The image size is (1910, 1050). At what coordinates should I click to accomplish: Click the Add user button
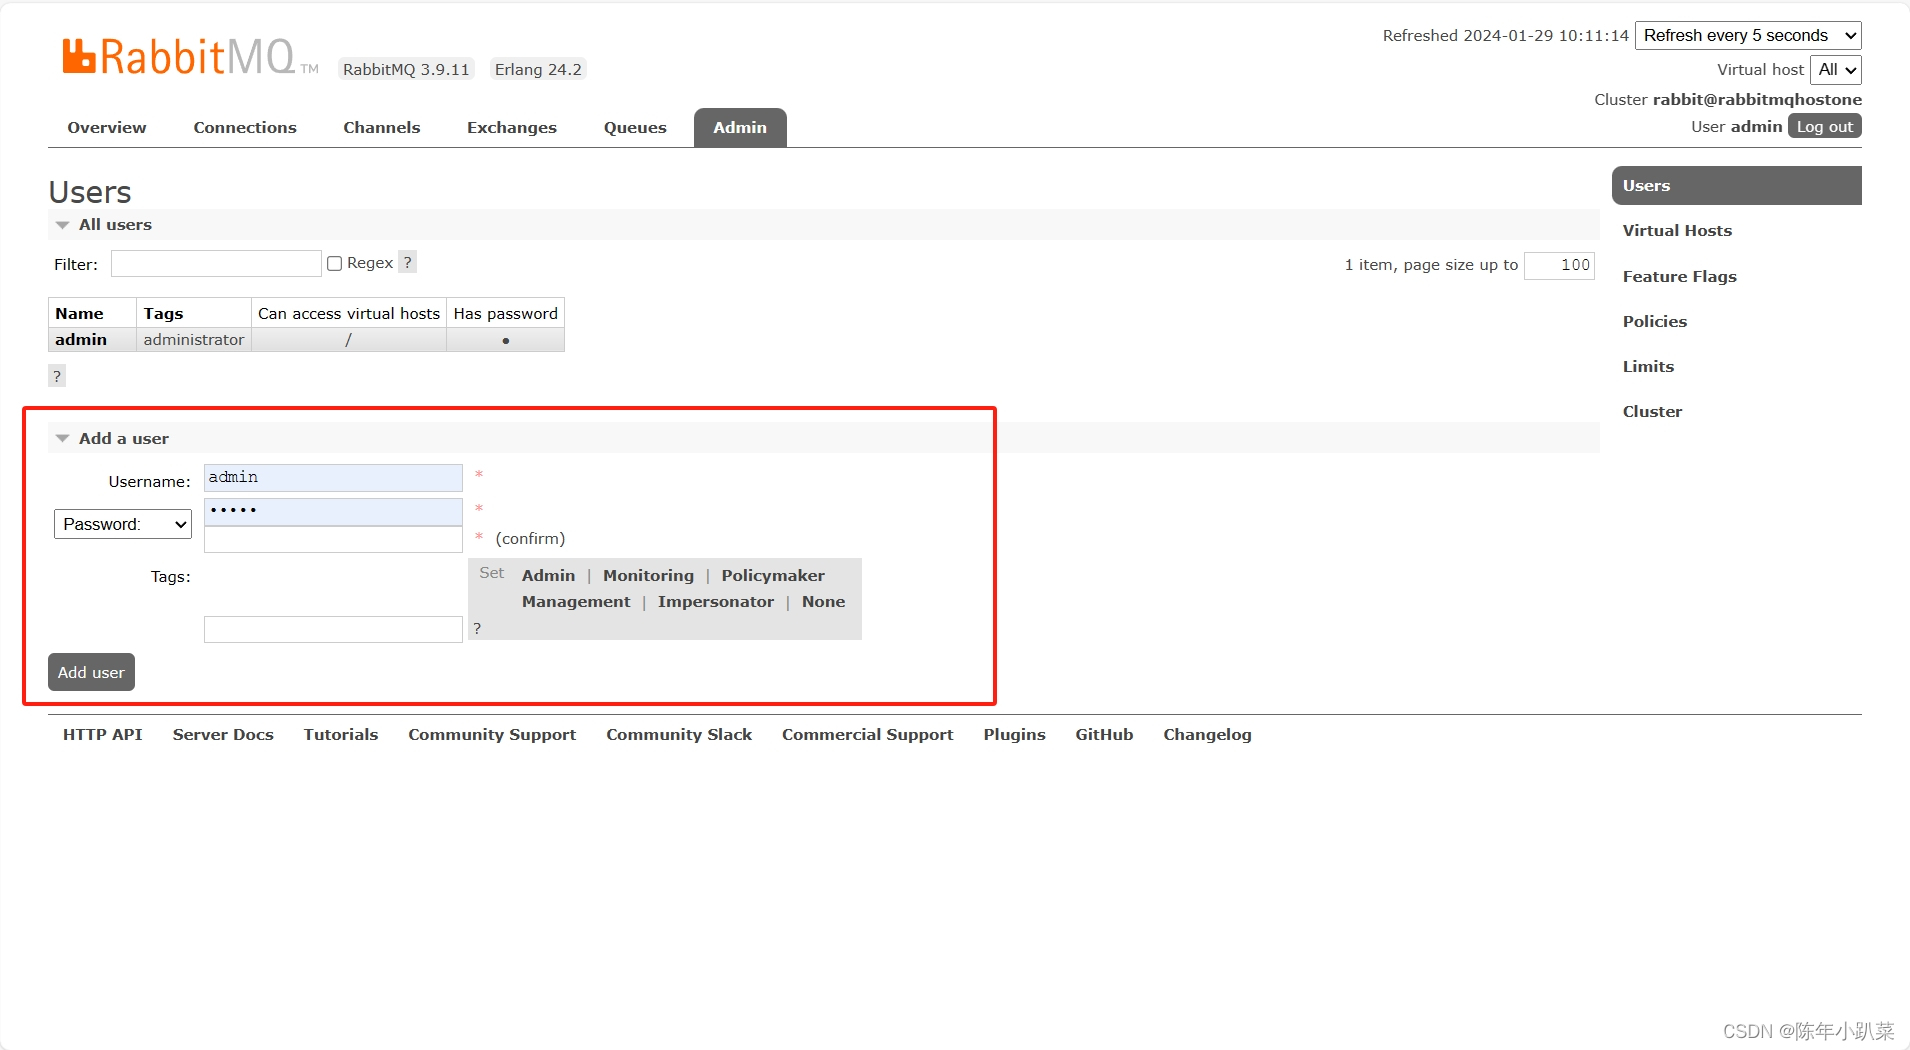coord(91,672)
